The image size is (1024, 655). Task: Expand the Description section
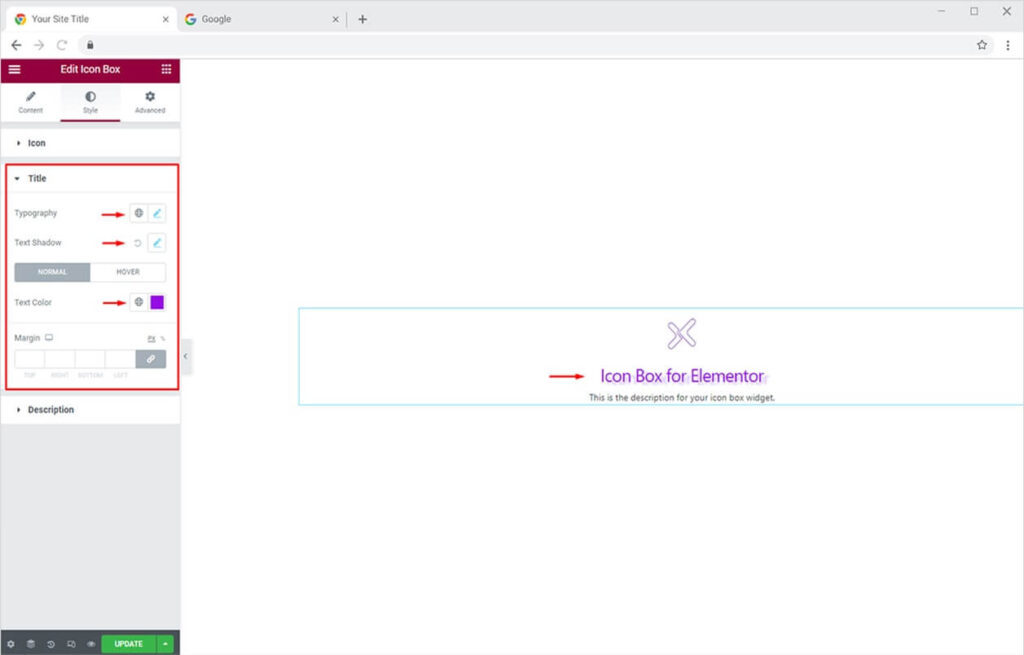click(50, 410)
